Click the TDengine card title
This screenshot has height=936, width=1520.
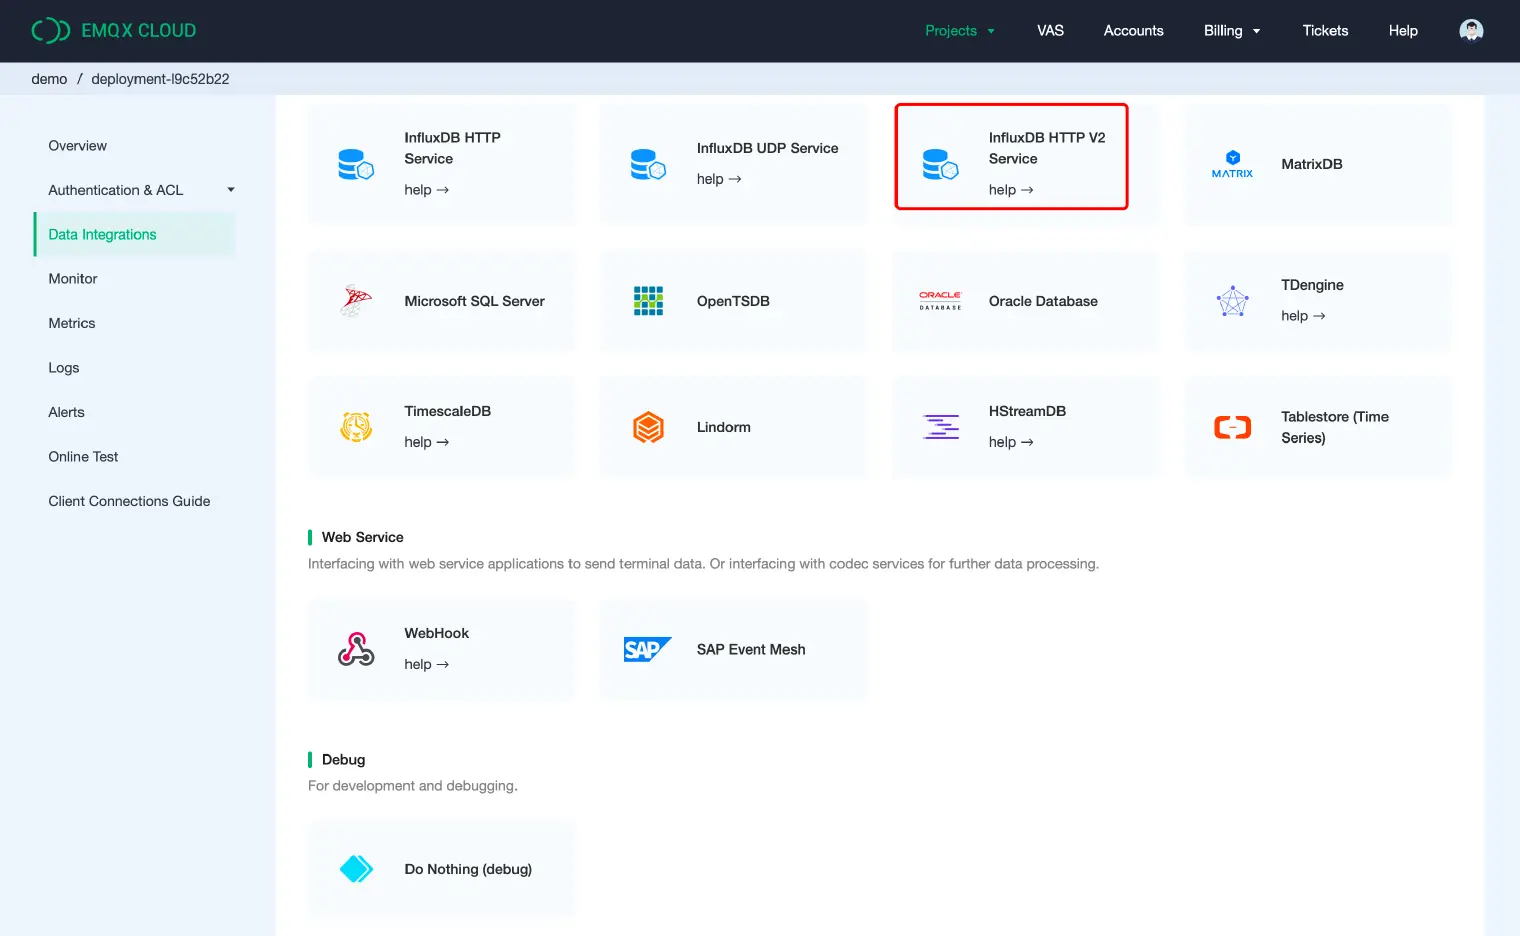click(1312, 285)
